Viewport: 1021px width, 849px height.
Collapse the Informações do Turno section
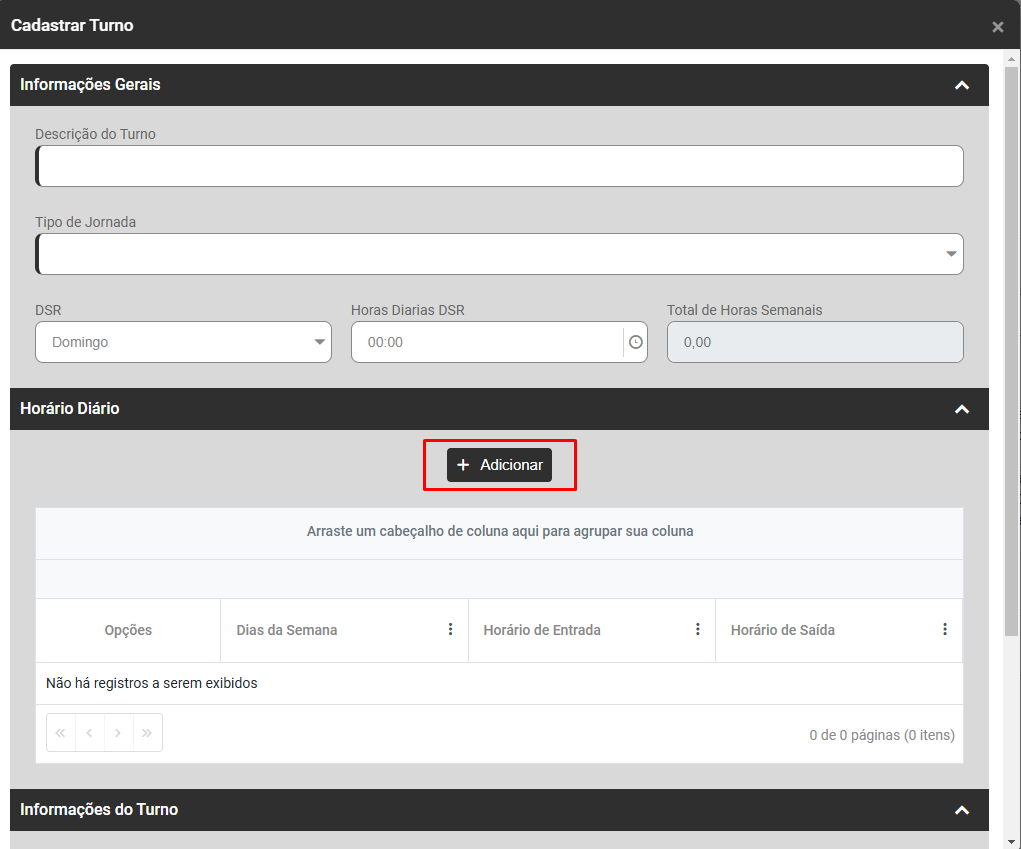coord(962,810)
